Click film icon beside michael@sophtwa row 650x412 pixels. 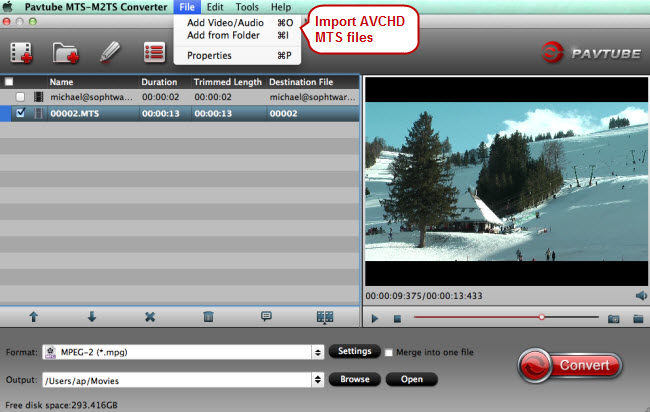point(39,97)
